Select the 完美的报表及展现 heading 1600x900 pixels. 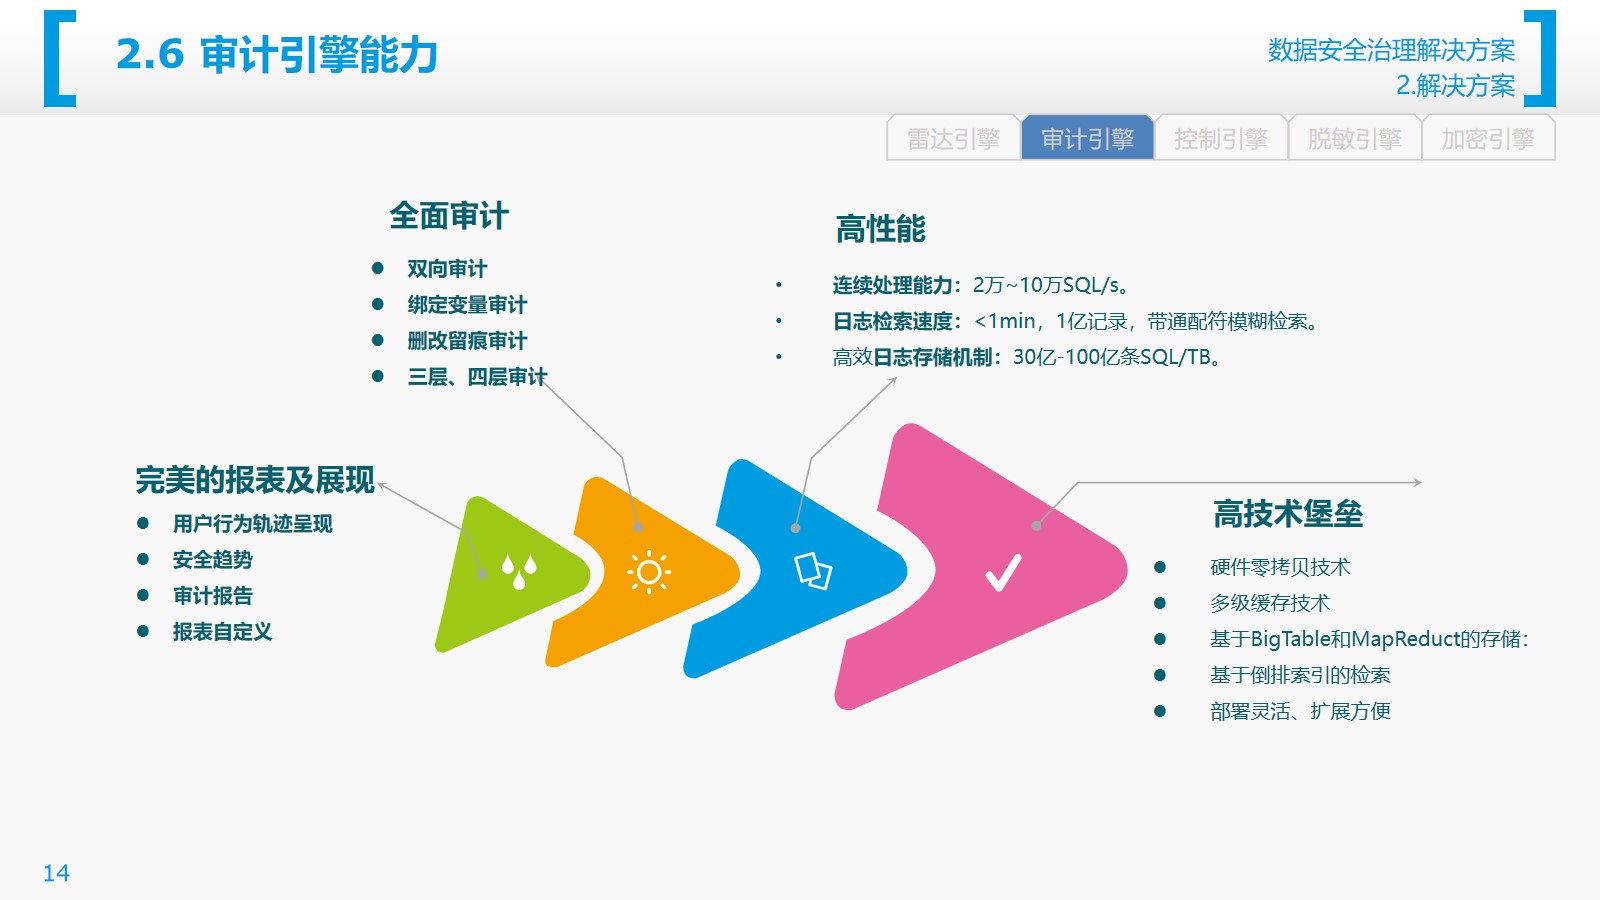click(x=255, y=480)
